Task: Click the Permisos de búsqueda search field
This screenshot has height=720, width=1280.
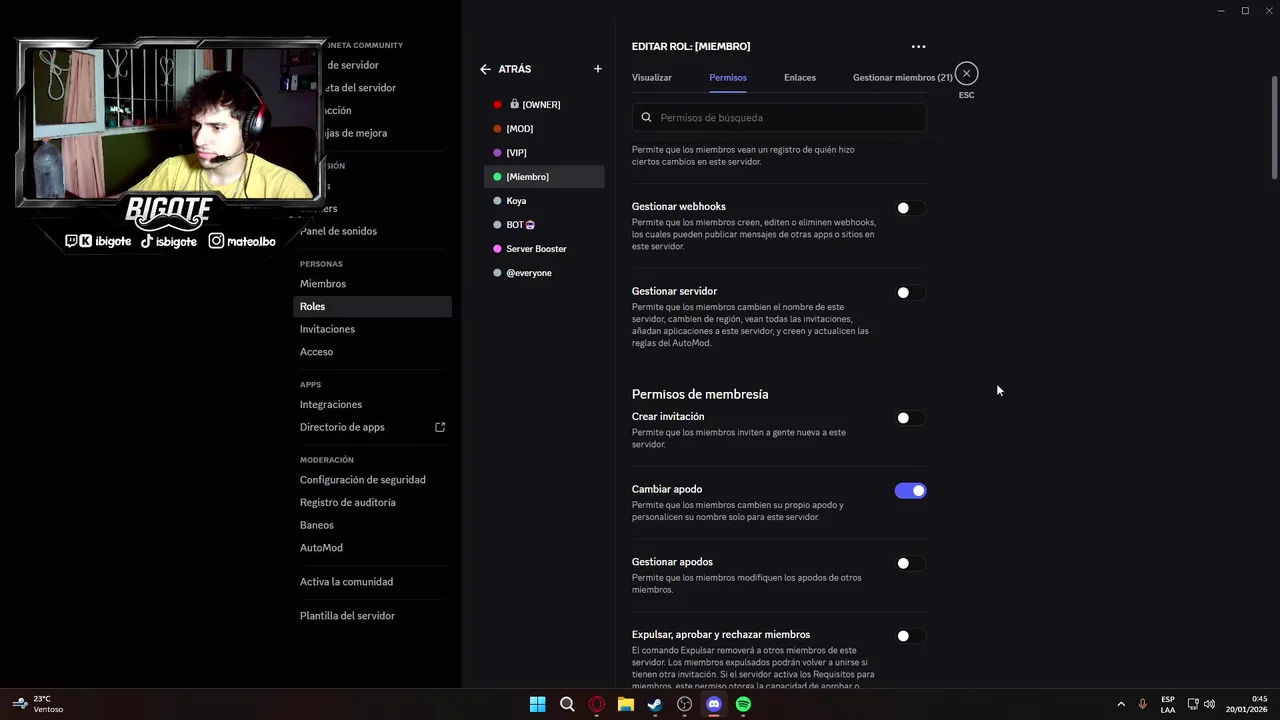Action: (779, 118)
